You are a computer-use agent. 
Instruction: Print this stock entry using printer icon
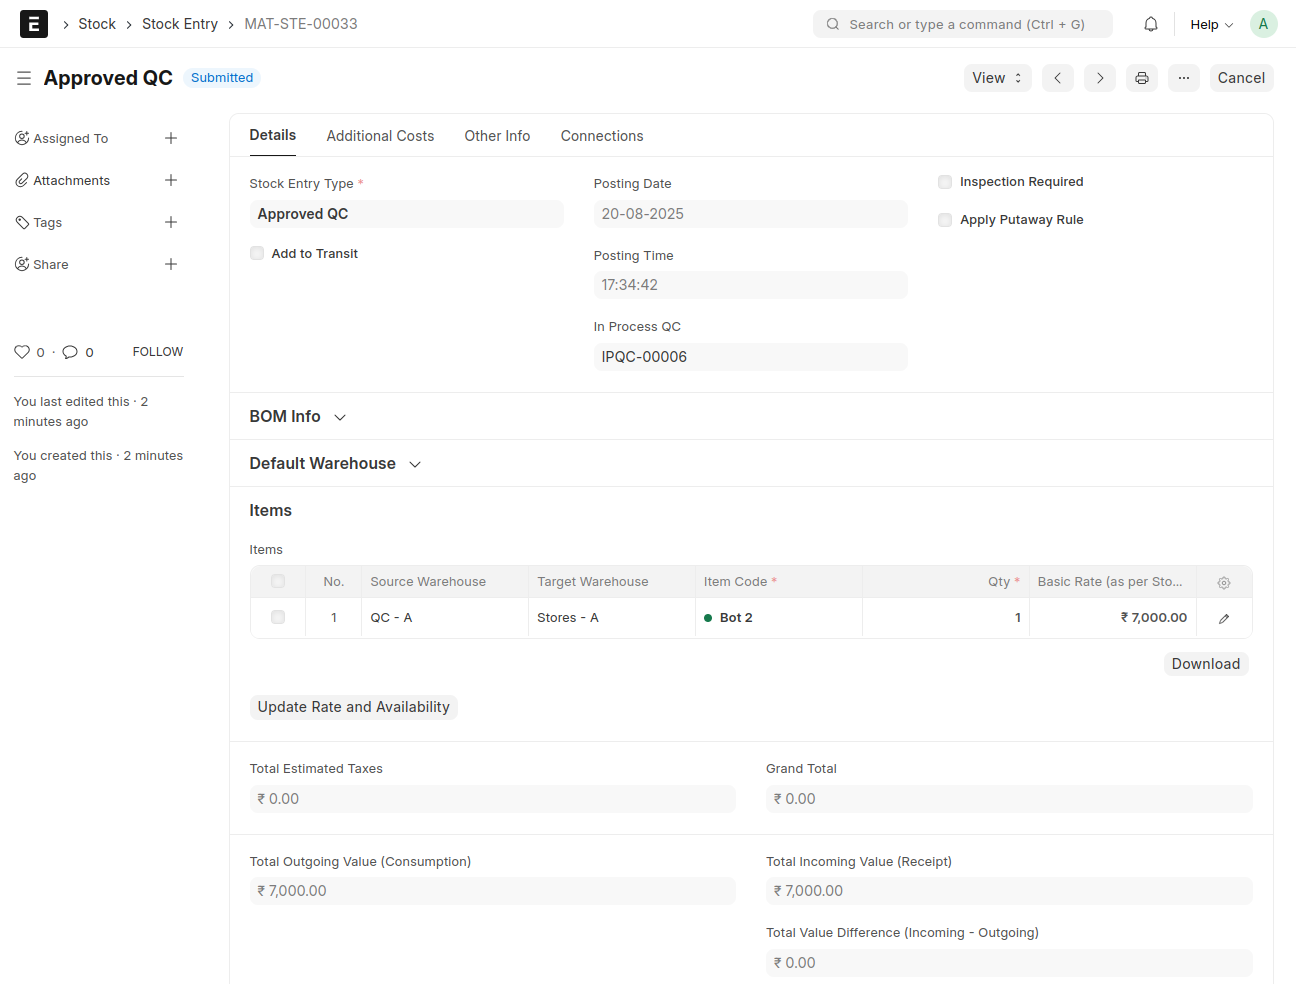1141,78
